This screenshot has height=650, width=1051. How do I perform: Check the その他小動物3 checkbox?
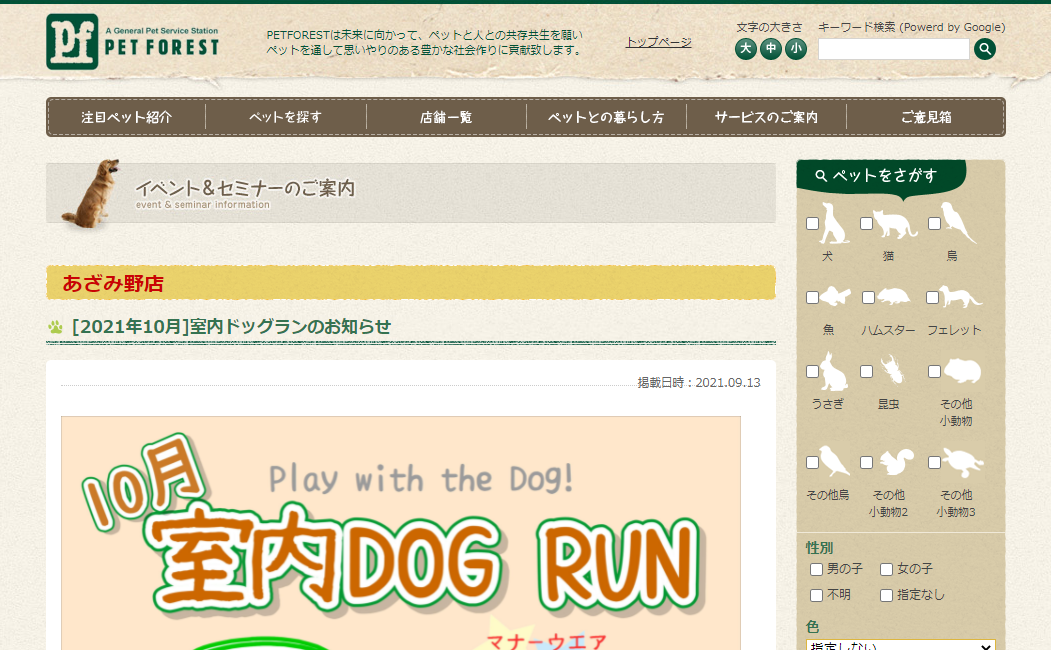point(934,462)
